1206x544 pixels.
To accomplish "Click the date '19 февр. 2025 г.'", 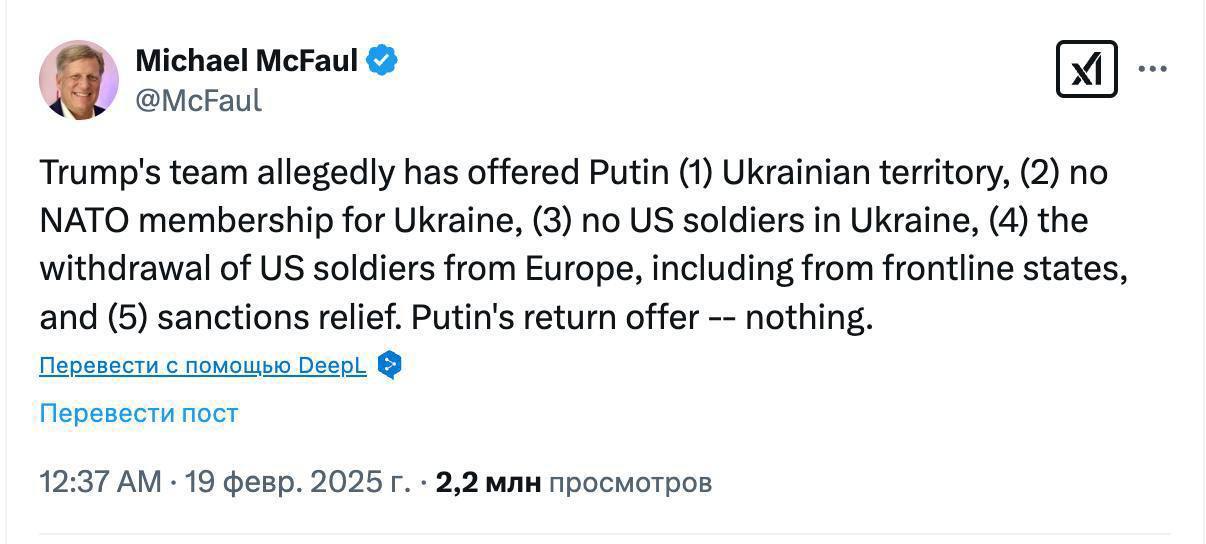I will 298,483.
